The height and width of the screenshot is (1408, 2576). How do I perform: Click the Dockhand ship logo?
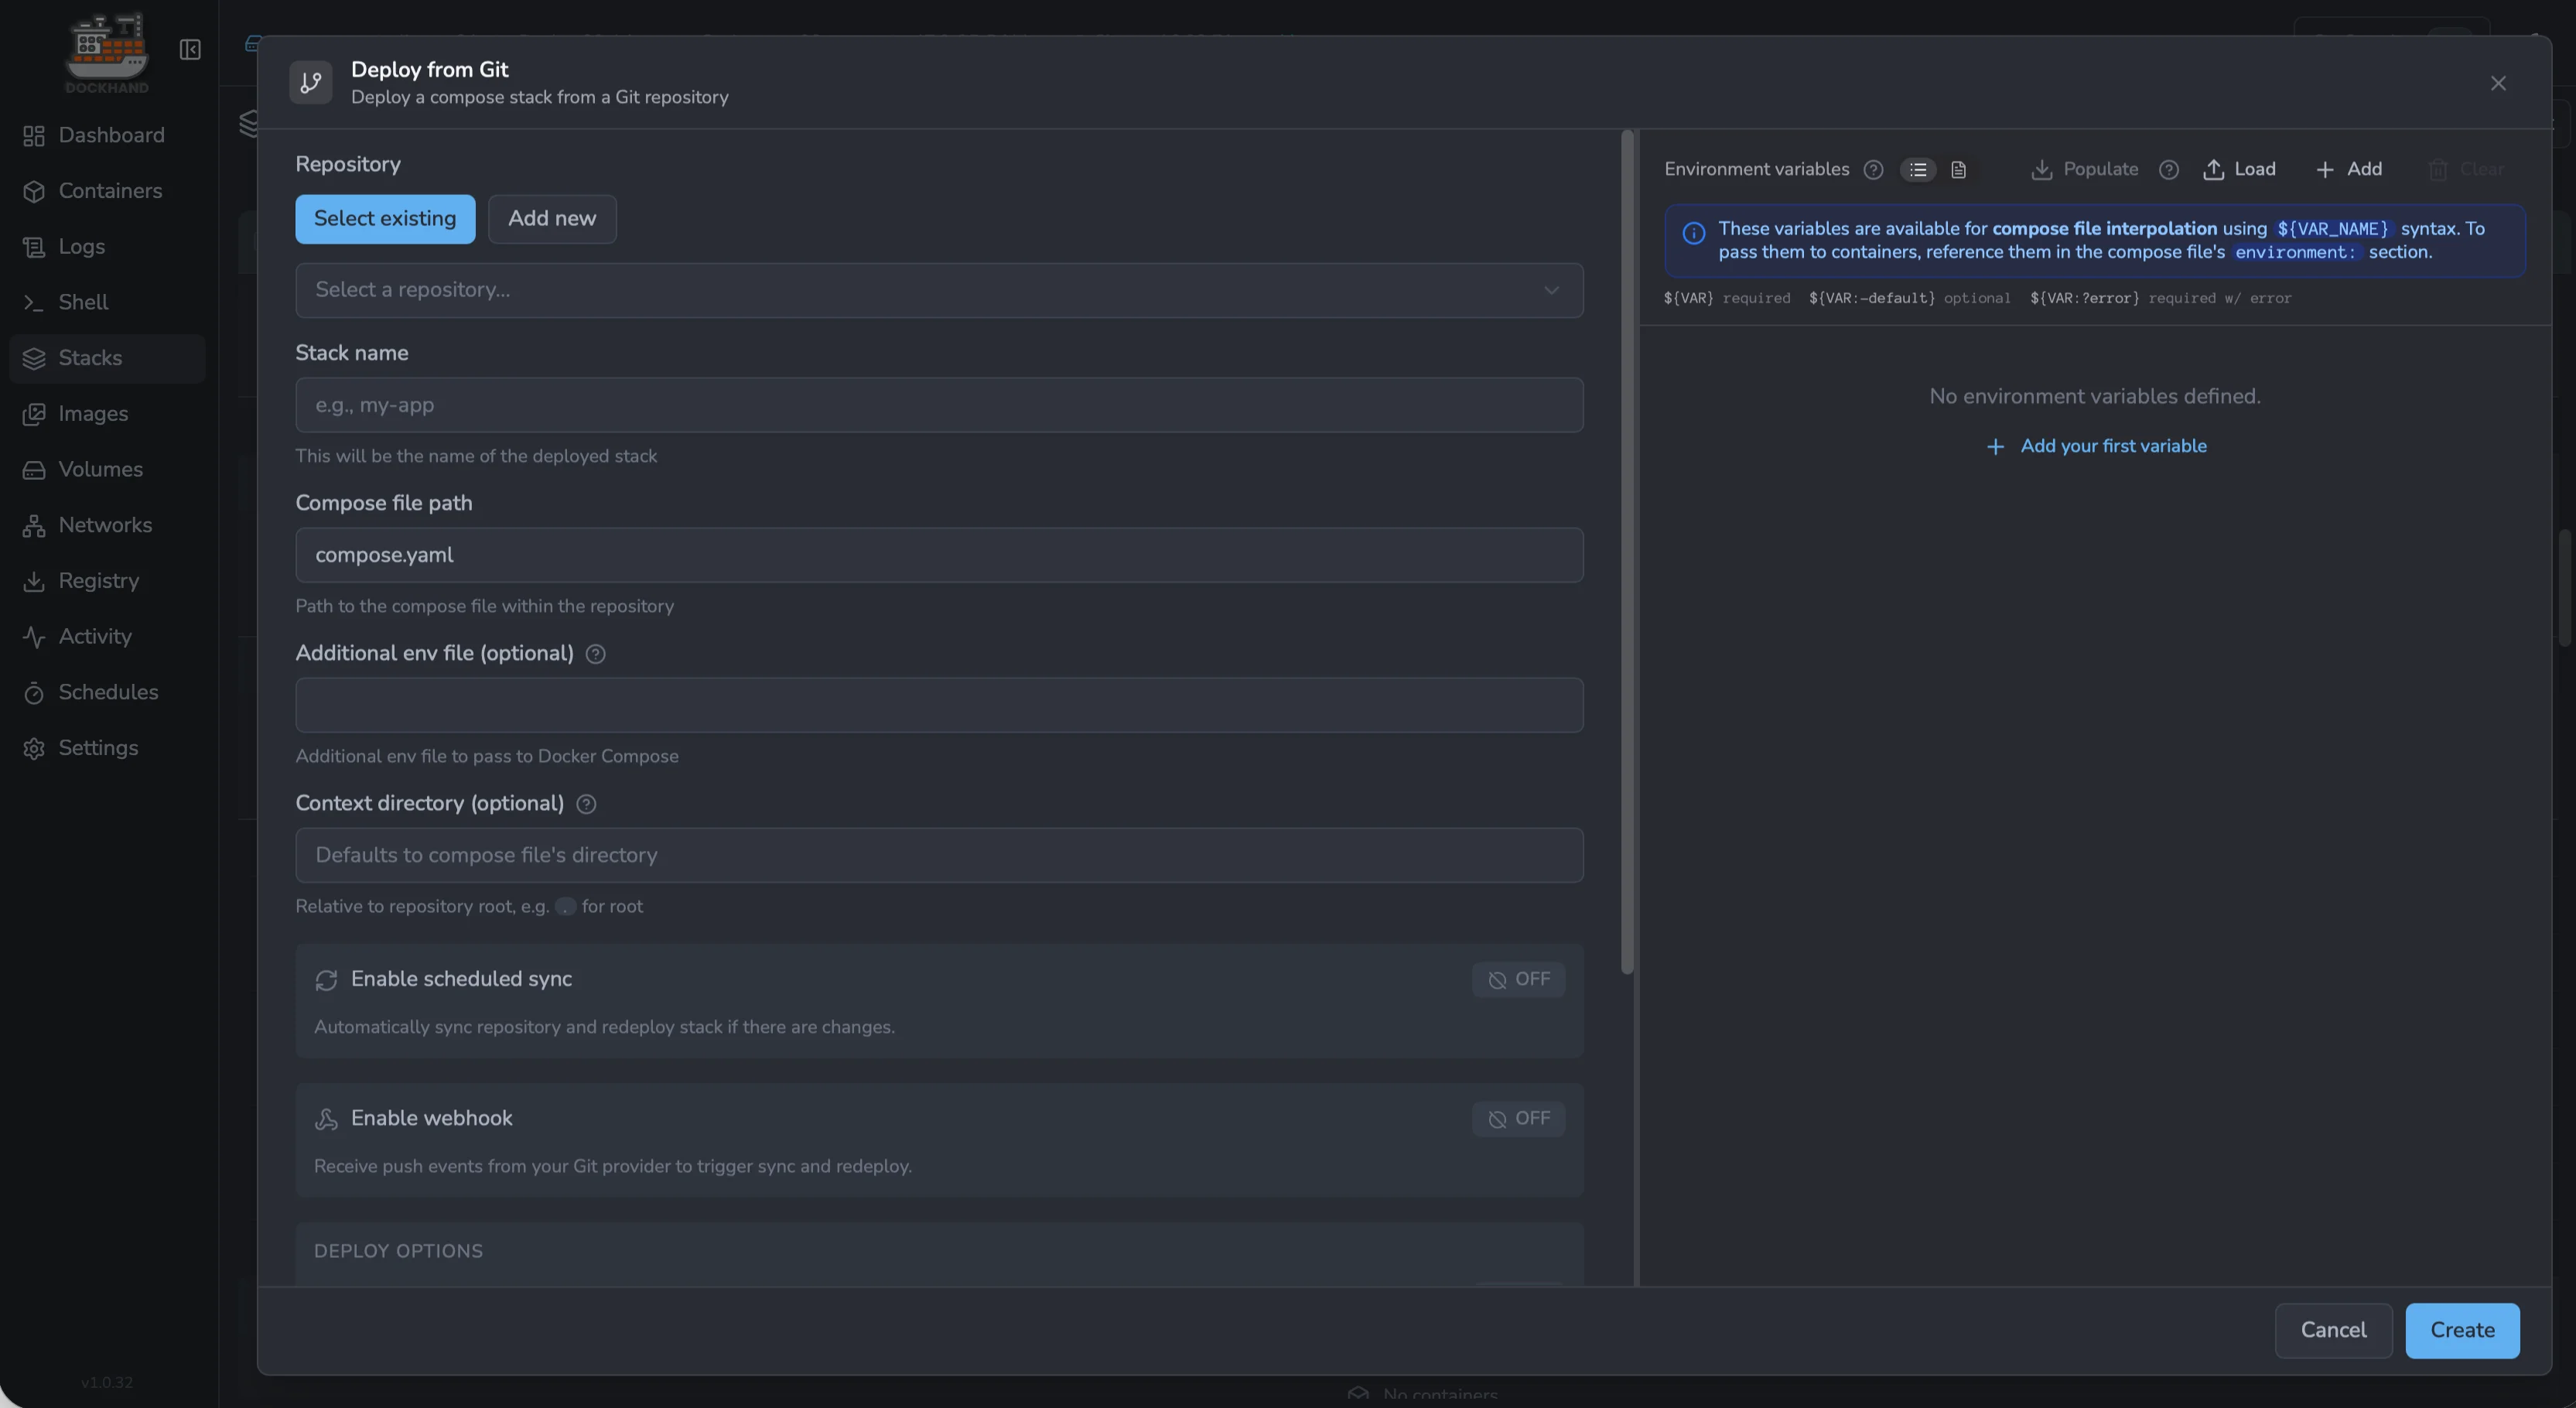coord(107,52)
